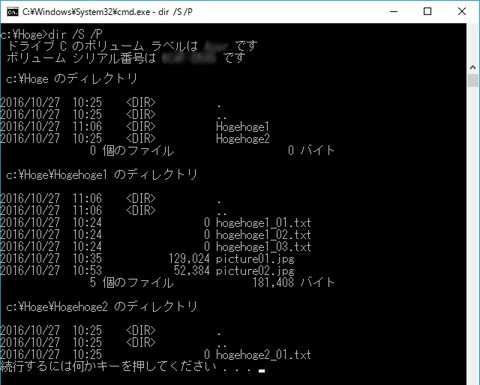Click the 'c:¥Hoge¥Hogehoge2 のディレクトリ' header
Image resolution: width=480 pixels, height=385 pixels.
tap(102, 307)
